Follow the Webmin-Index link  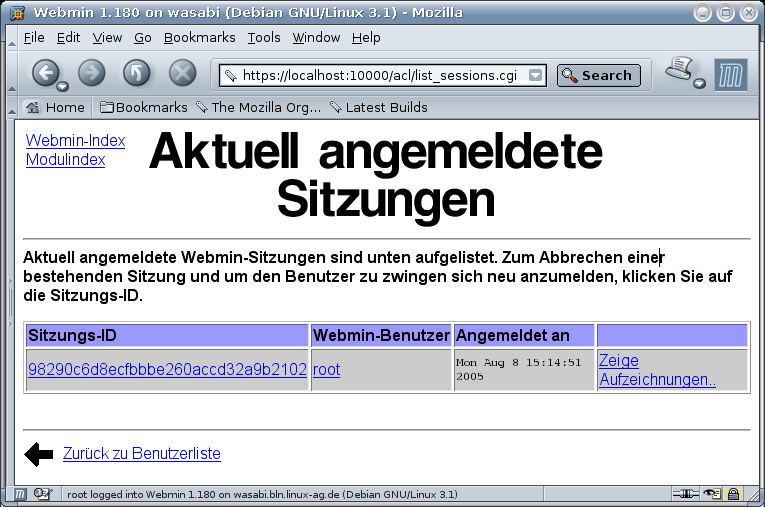pos(76,141)
